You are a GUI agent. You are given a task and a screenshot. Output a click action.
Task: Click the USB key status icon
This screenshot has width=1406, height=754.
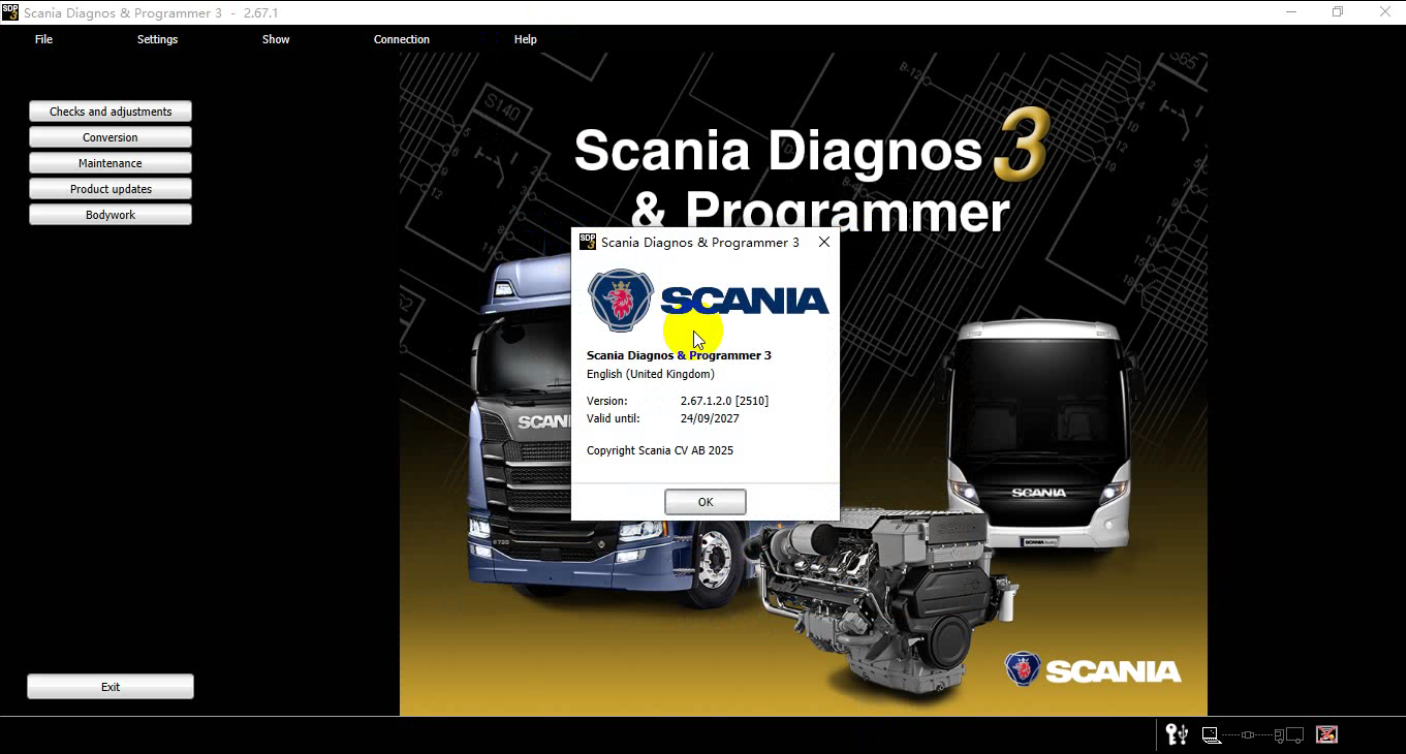tap(1177, 735)
